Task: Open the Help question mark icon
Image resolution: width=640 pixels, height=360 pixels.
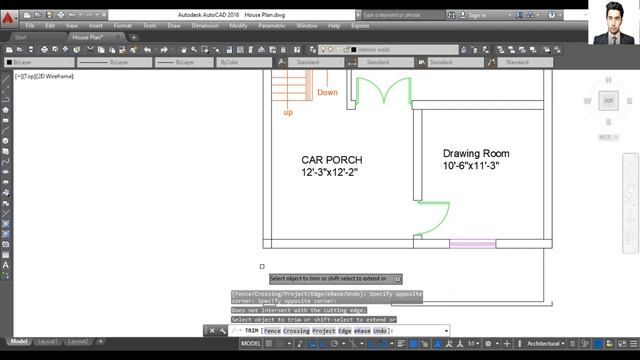Action: point(552,15)
